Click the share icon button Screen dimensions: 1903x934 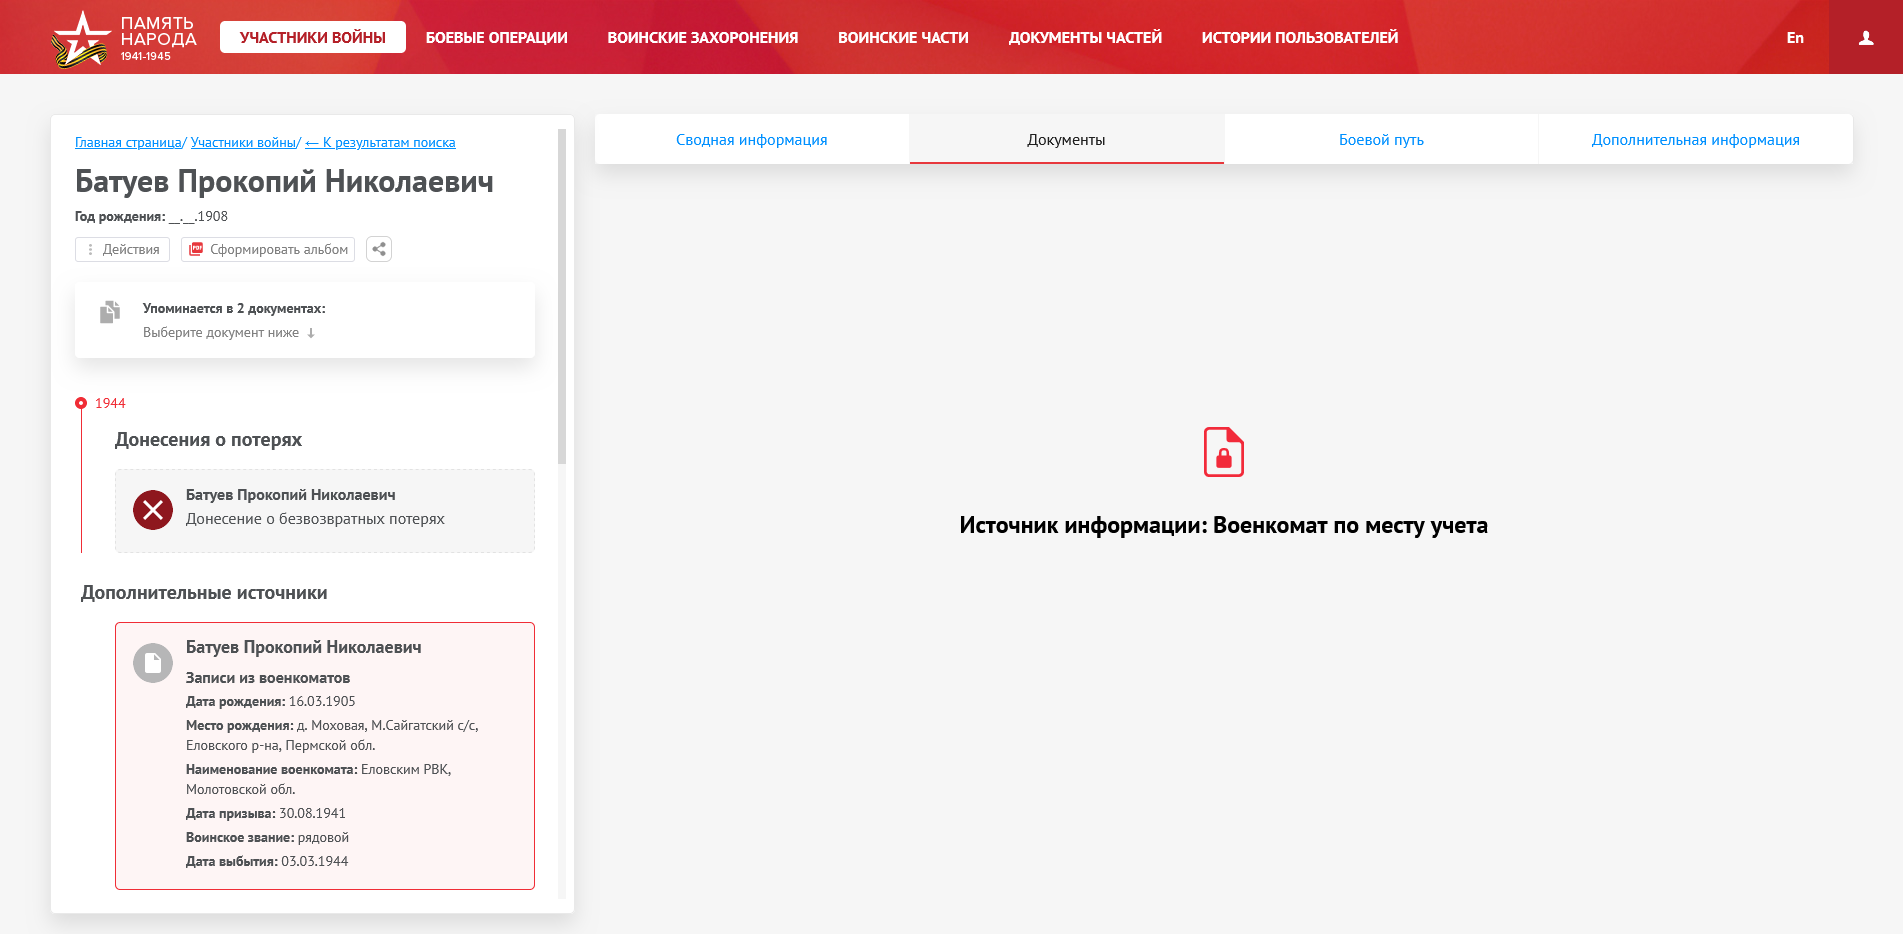(x=379, y=249)
